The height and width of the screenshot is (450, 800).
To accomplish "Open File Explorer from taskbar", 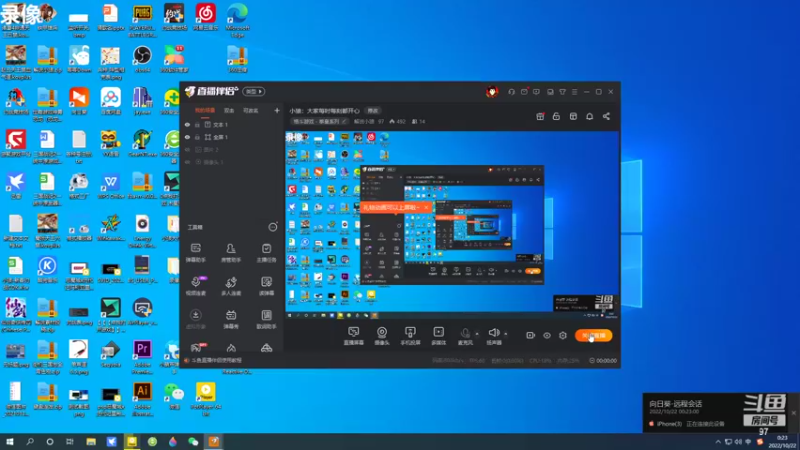I will 91,442.
